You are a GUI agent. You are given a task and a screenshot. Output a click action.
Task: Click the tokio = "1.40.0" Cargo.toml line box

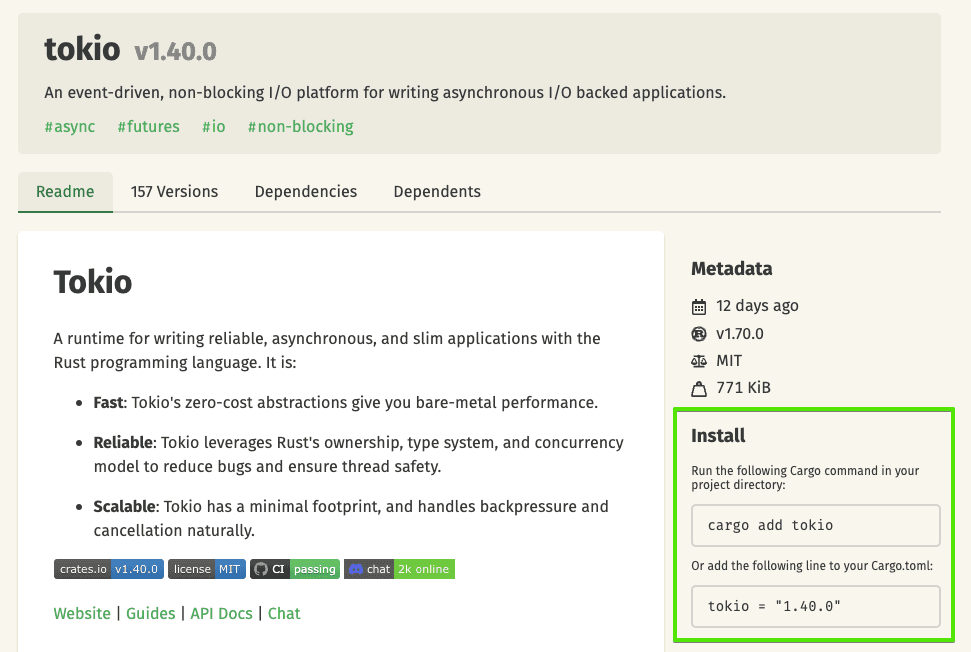[x=815, y=606]
